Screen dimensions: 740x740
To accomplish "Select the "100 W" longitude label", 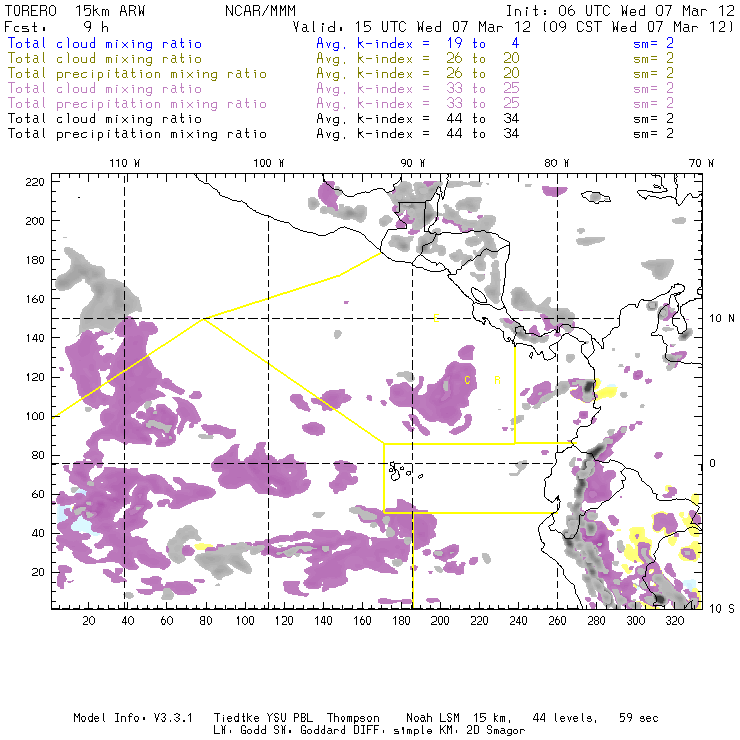I will point(269,163).
